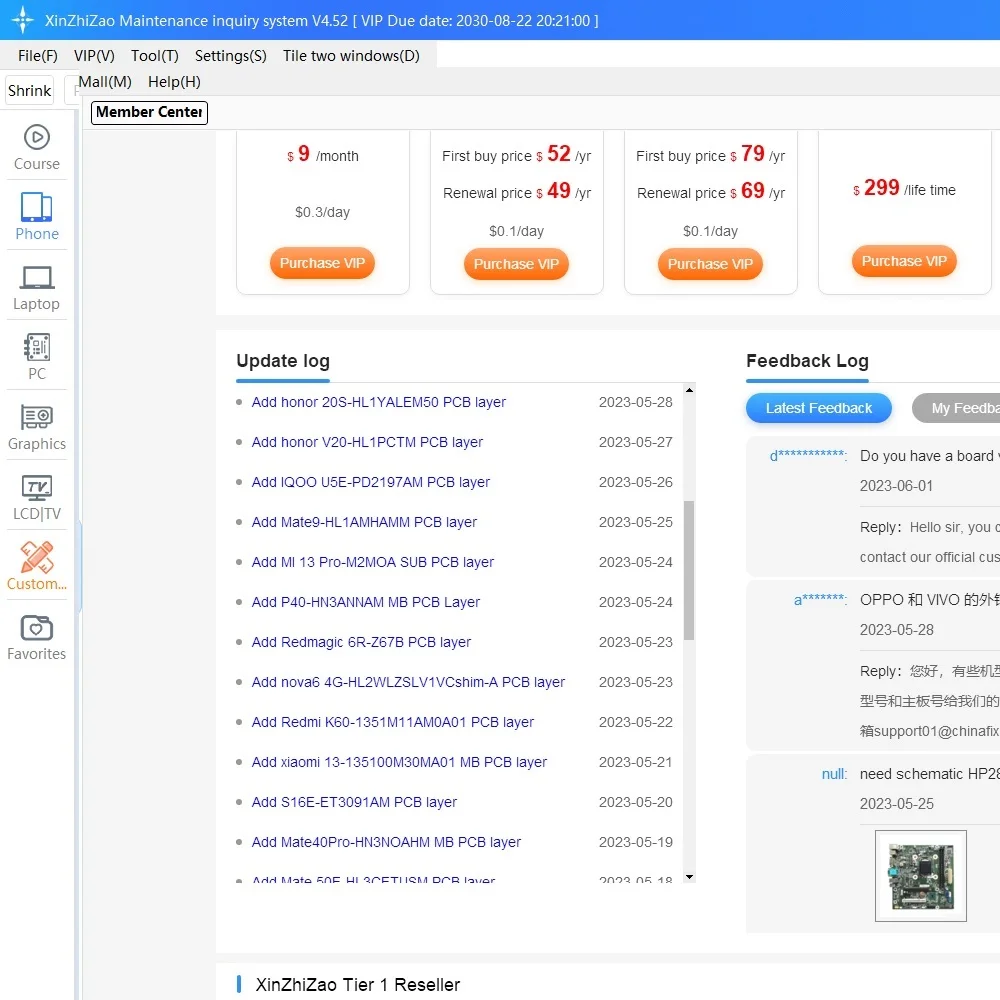Switch to the My Feedback tab
Image resolution: width=1000 pixels, height=1000 pixels.
tap(957, 408)
